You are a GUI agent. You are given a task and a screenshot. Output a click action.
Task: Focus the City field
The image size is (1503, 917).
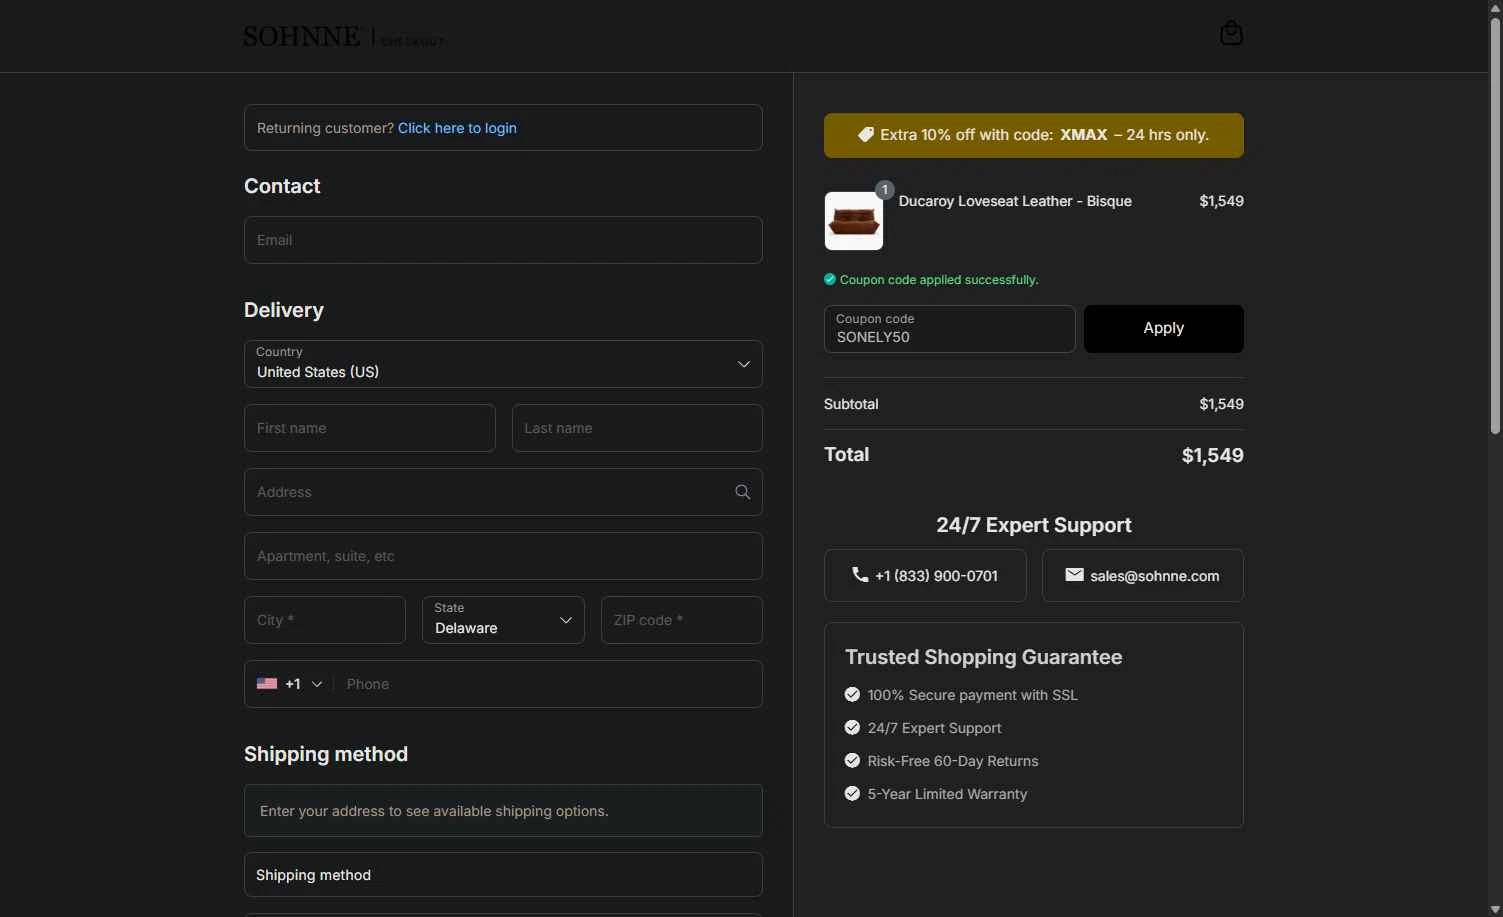(x=325, y=620)
